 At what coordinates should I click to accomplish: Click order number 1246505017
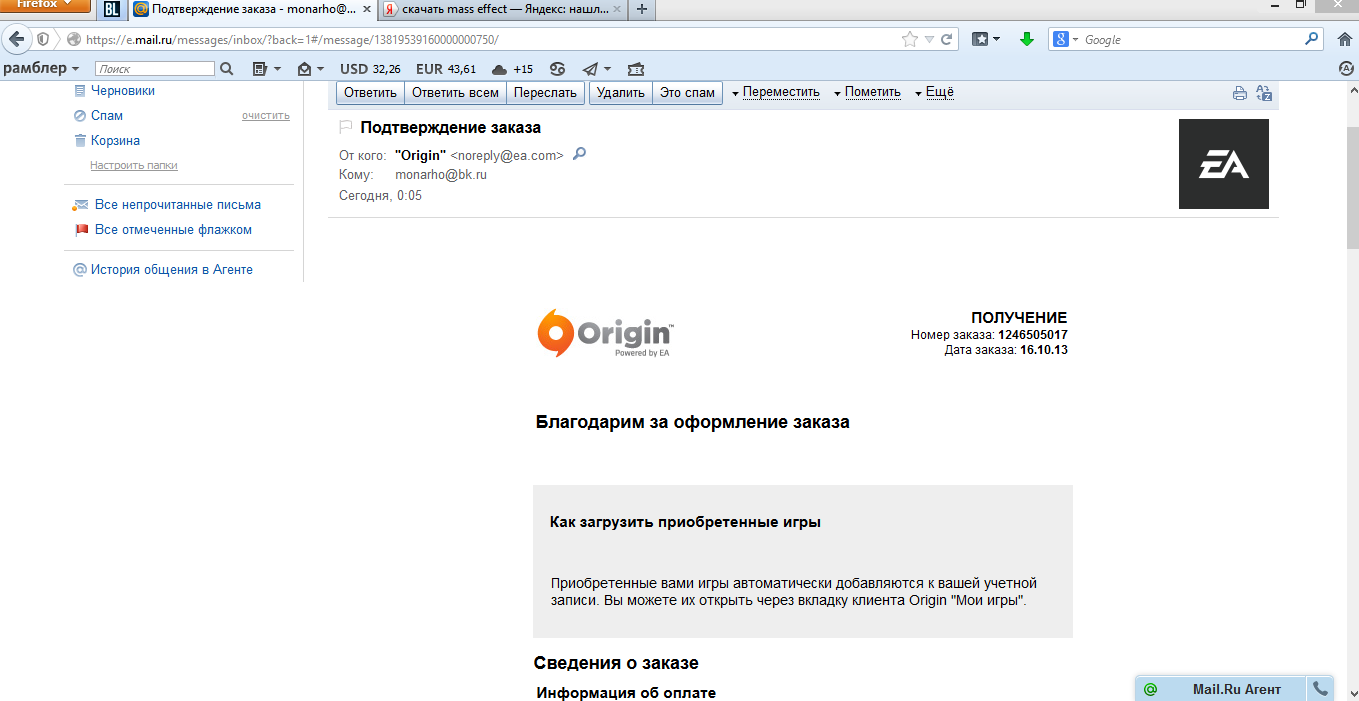point(1033,334)
